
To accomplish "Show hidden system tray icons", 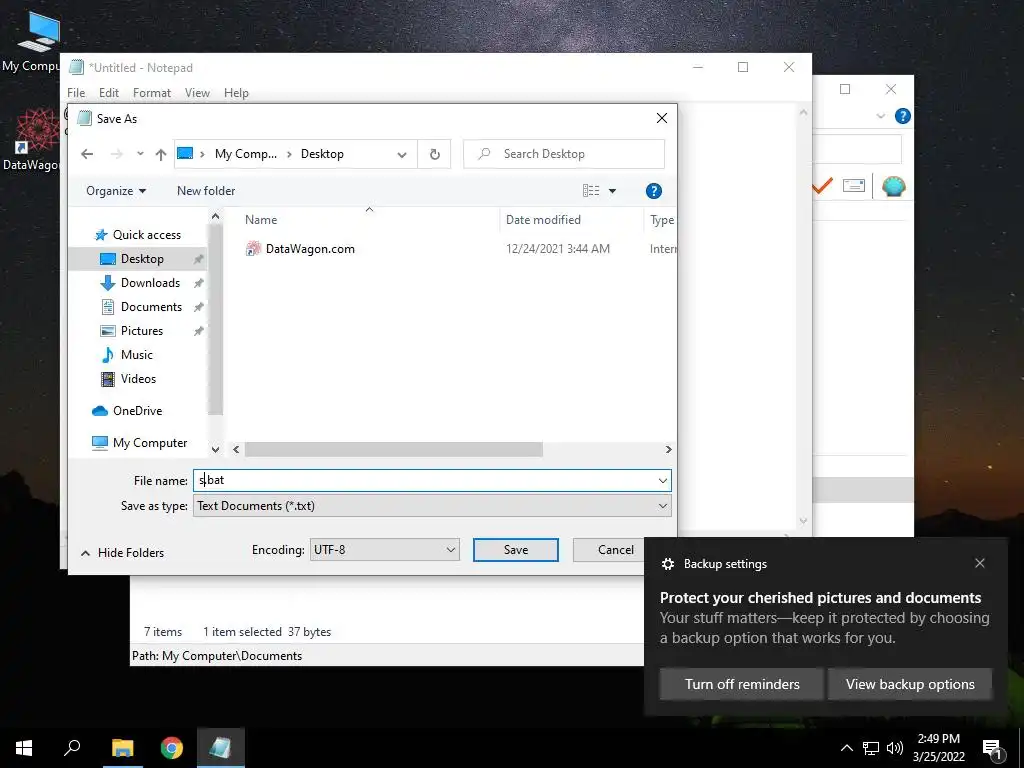I will [x=846, y=748].
